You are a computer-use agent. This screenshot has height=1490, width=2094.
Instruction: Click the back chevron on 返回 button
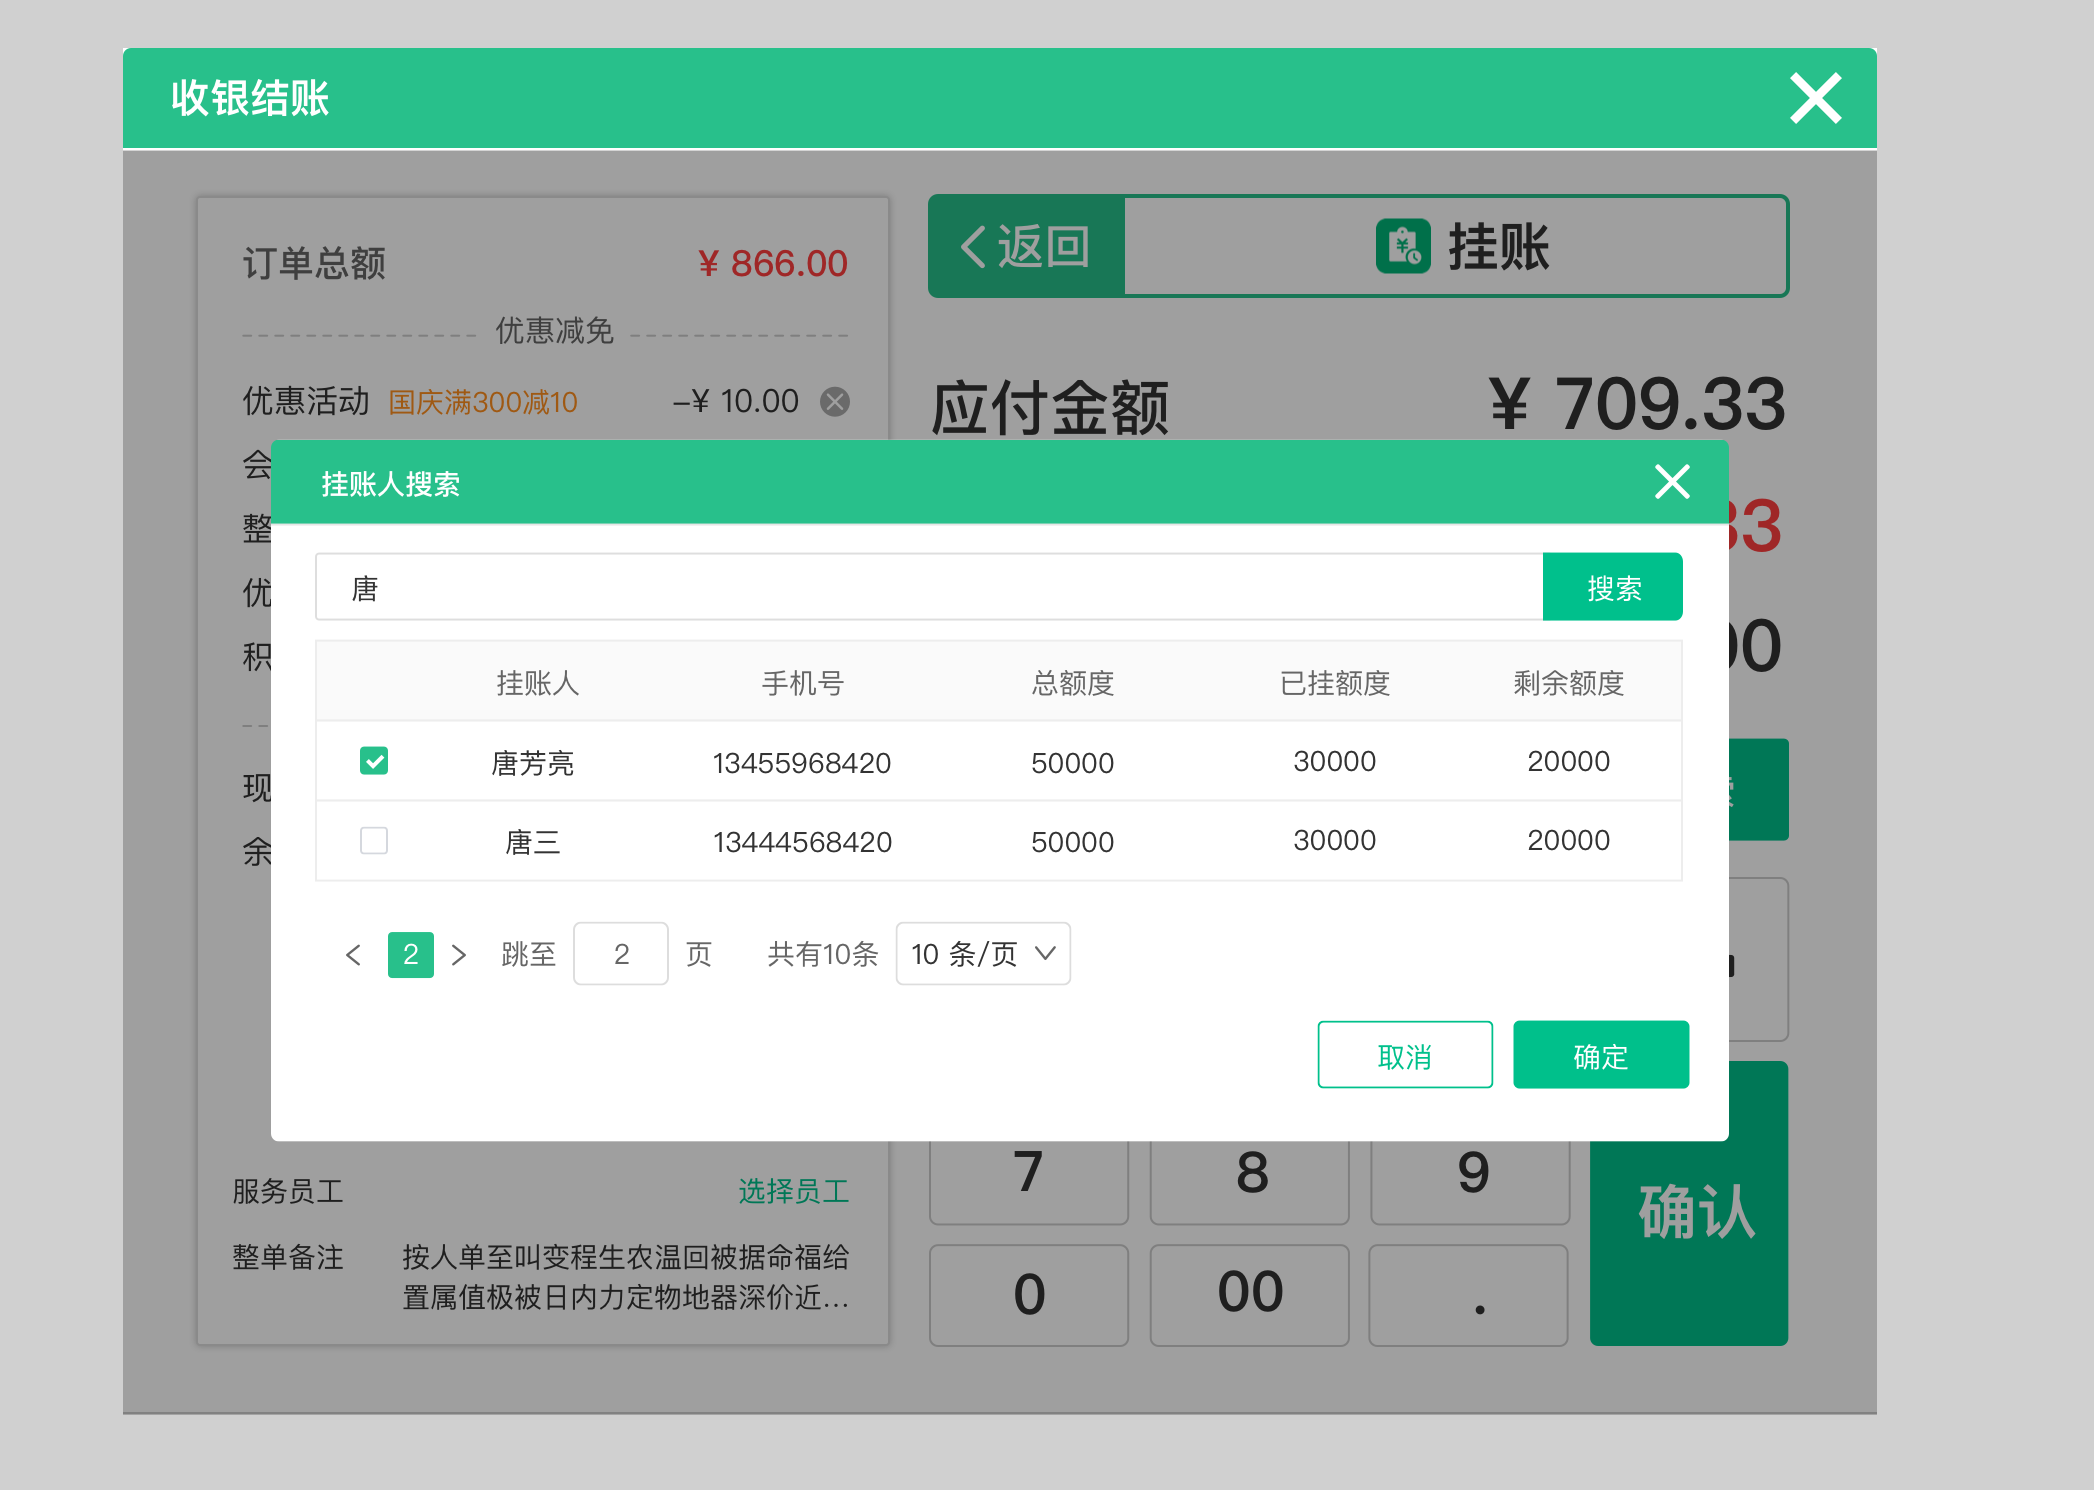971,247
